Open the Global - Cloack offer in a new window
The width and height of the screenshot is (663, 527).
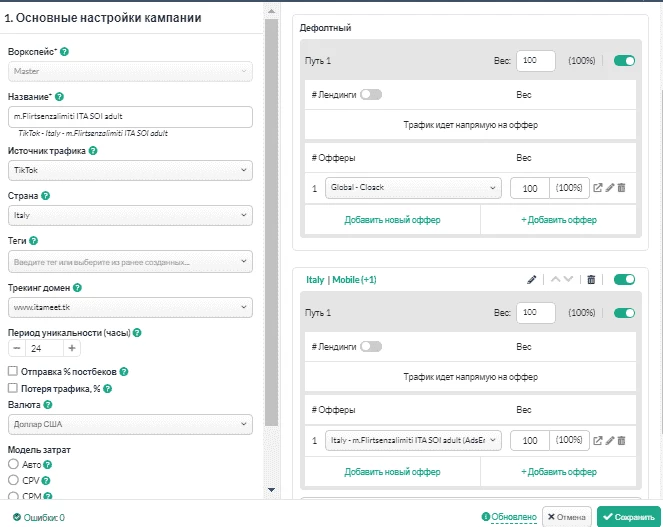[x=597, y=188]
